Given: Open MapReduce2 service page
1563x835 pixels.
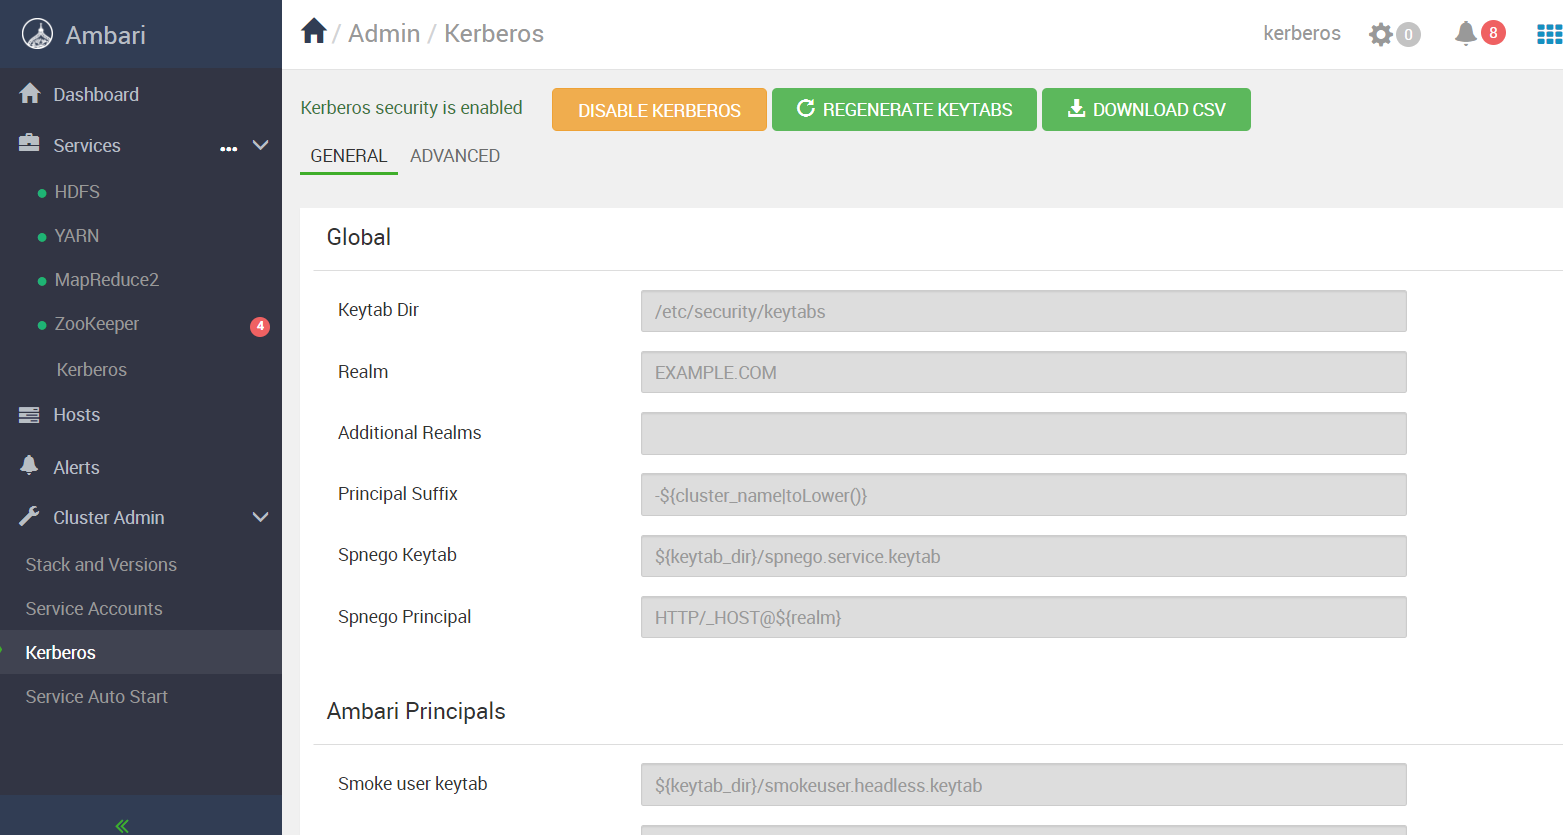Looking at the screenshot, I should tap(107, 280).
